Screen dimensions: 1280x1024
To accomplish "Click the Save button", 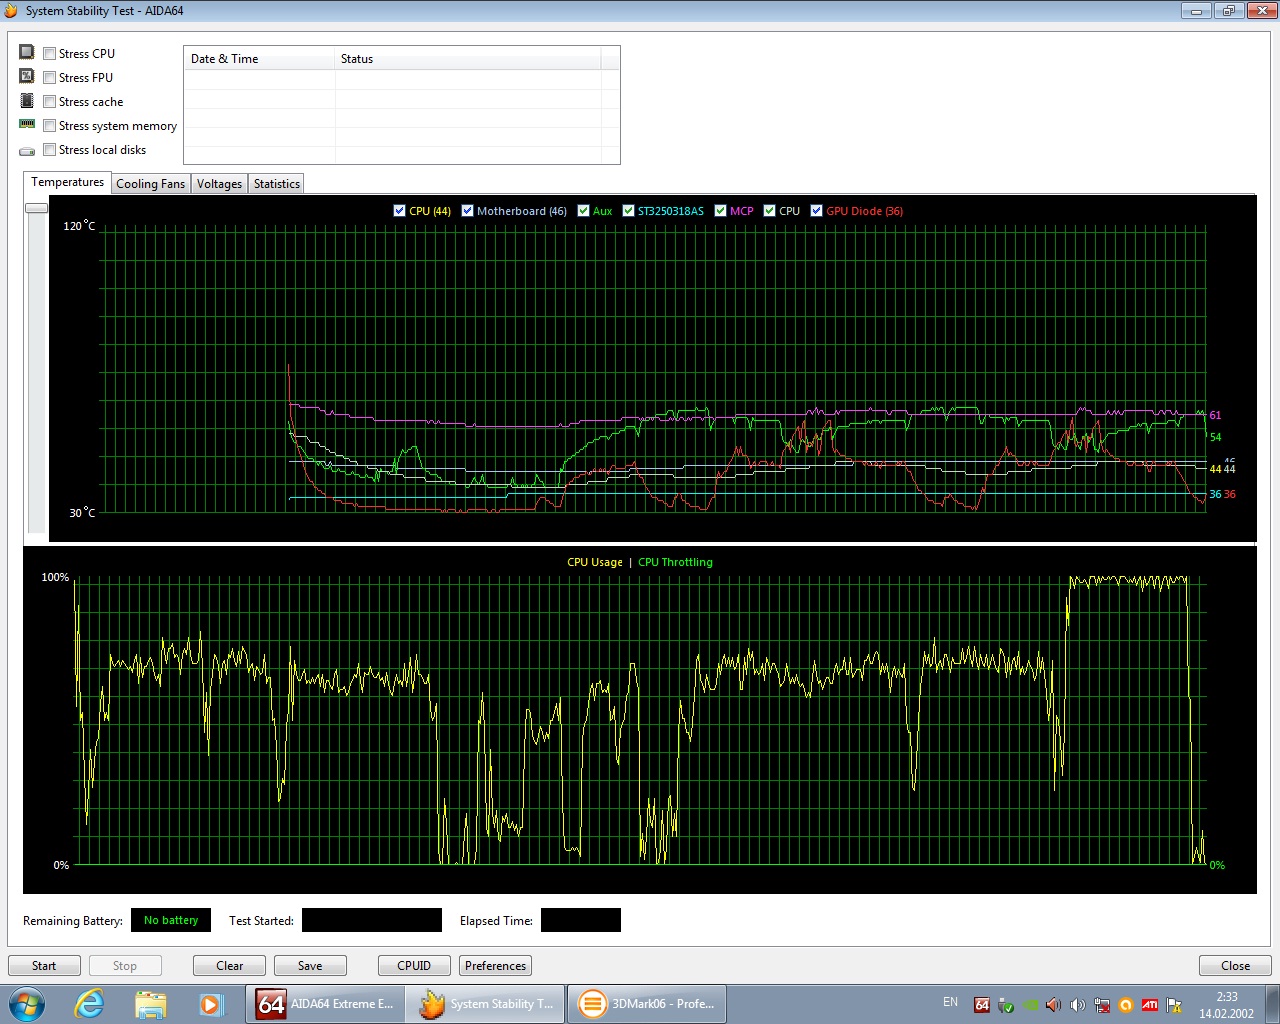I will tap(310, 966).
